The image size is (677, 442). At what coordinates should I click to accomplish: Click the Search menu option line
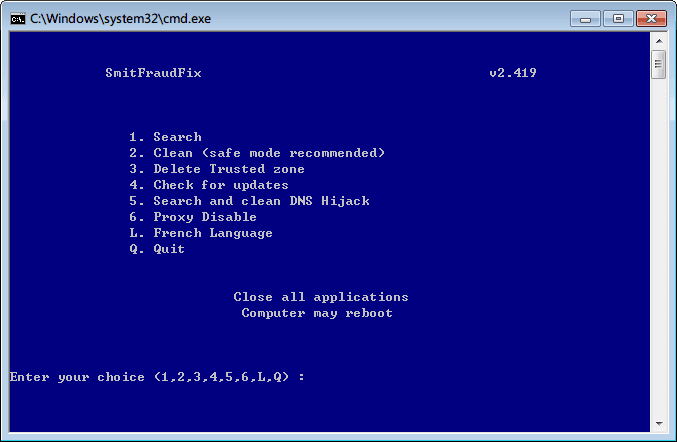(165, 137)
